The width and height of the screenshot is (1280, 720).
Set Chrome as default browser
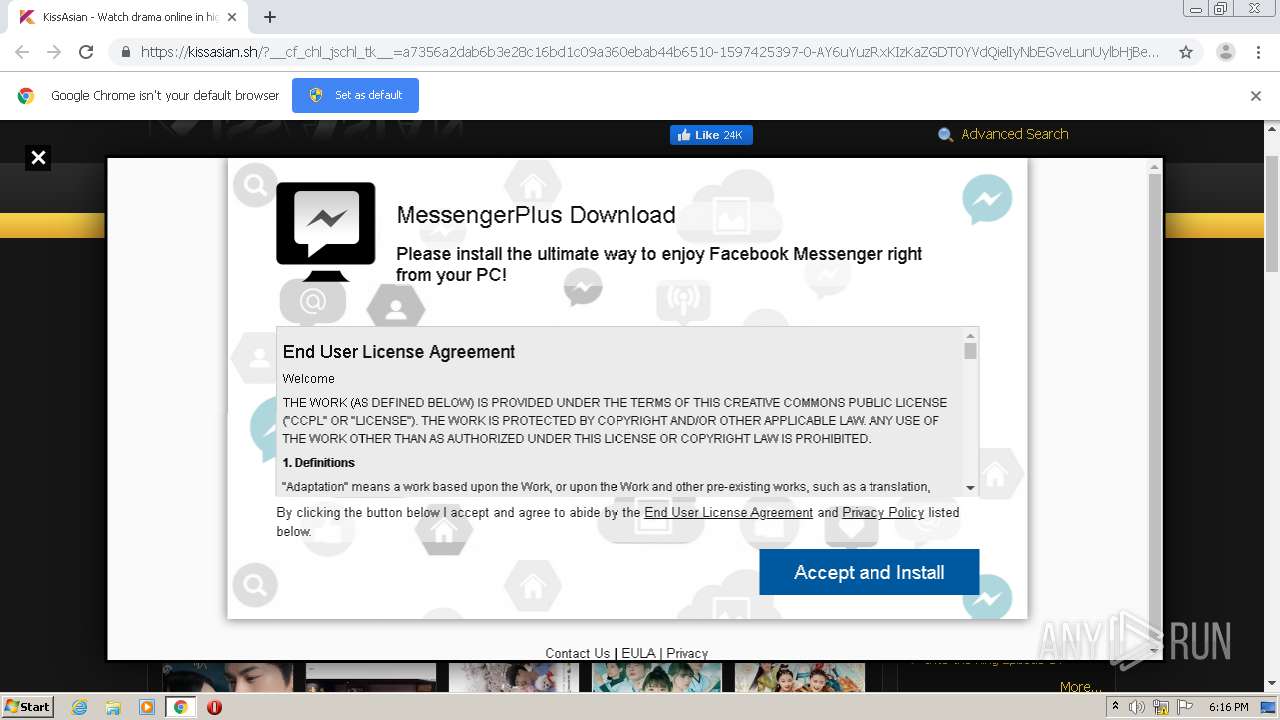[x=355, y=95]
